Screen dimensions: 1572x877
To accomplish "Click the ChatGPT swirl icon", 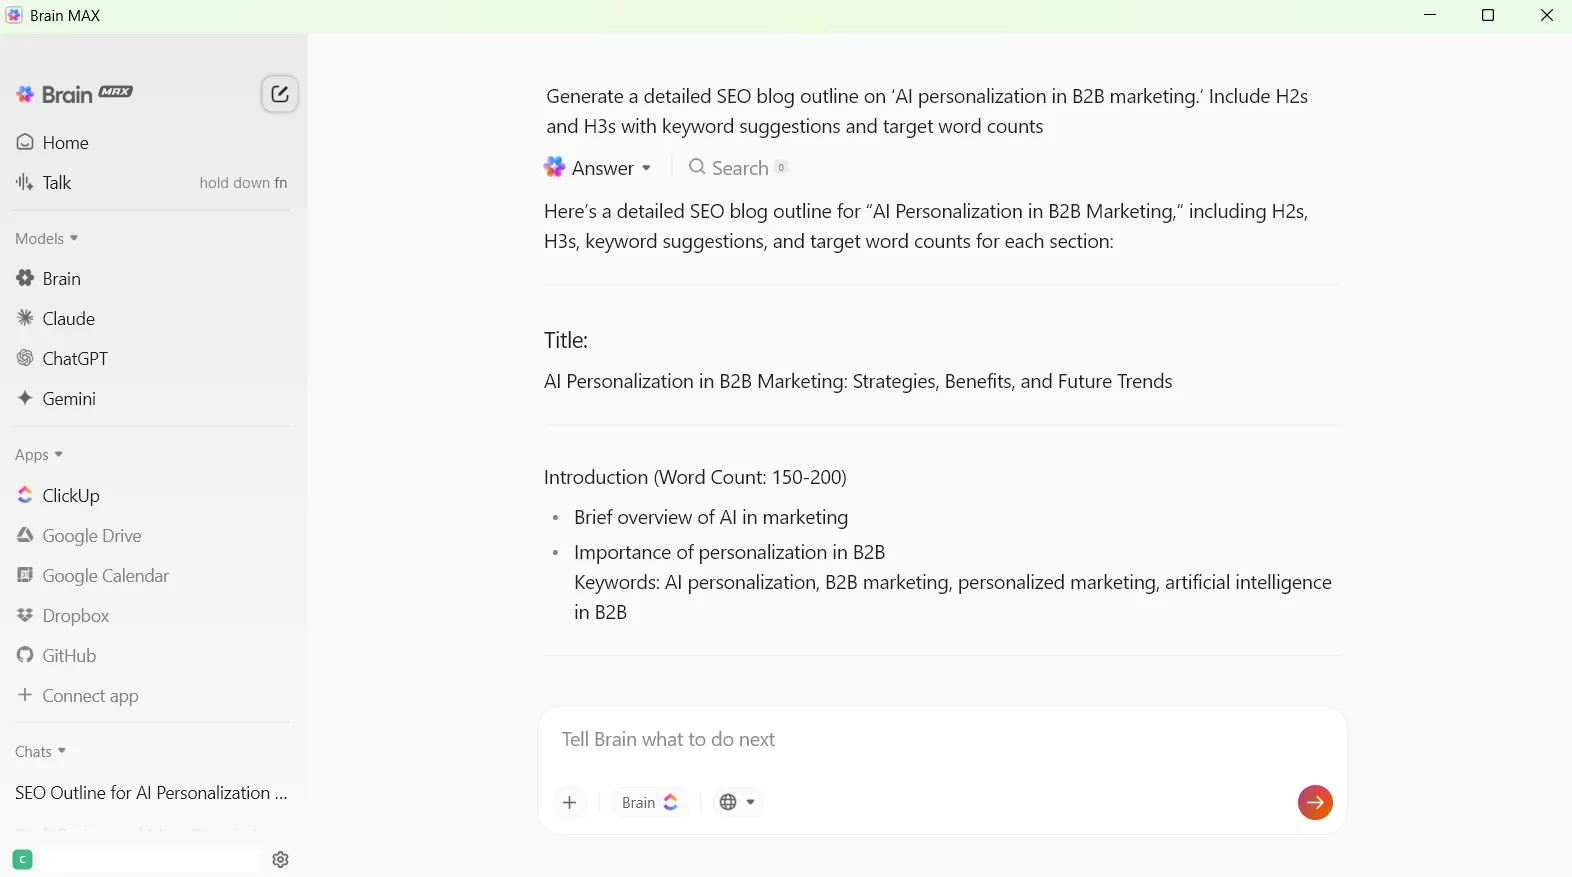I will (x=25, y=358).
